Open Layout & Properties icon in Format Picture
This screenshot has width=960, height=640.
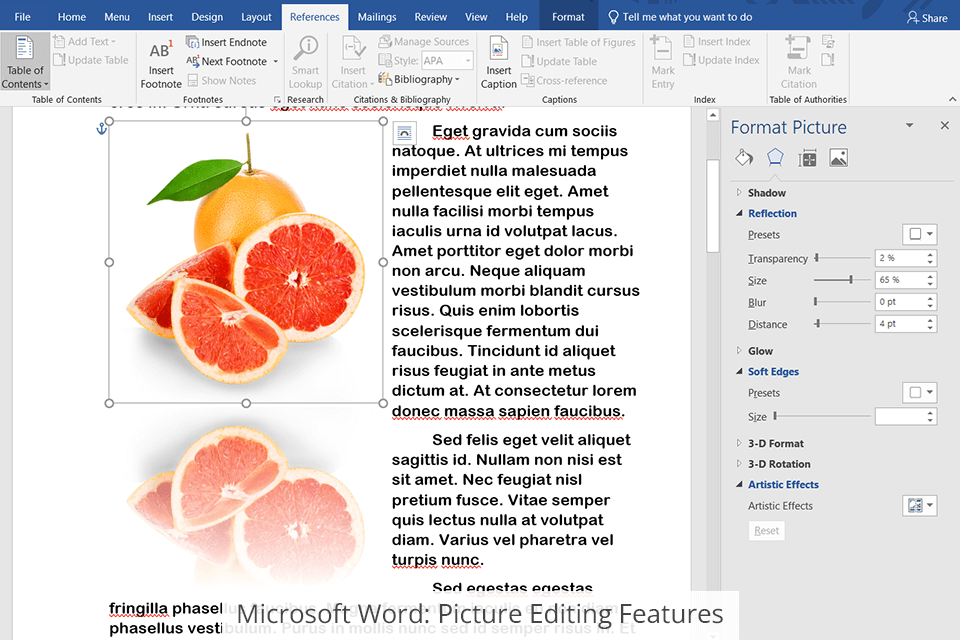(808, 157)
